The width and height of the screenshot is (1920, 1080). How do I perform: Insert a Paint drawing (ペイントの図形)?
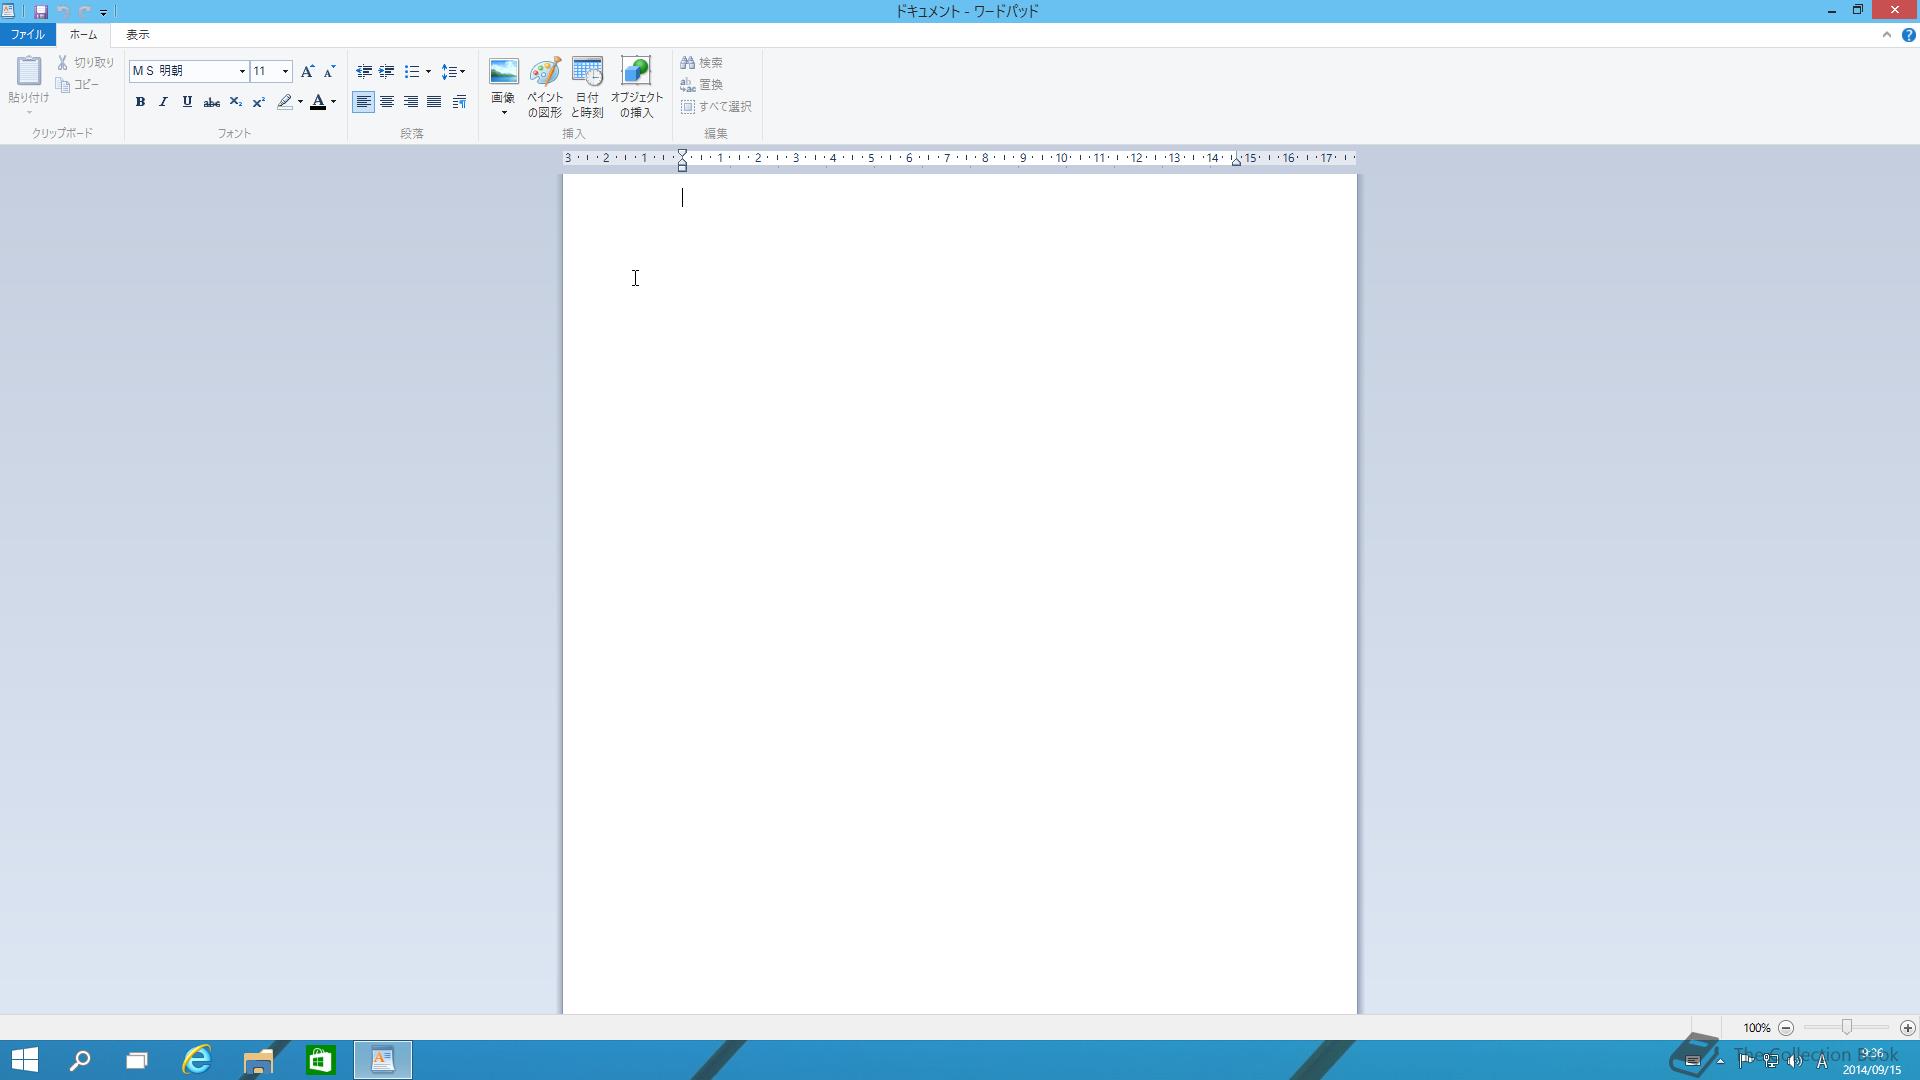click(545, 87)
